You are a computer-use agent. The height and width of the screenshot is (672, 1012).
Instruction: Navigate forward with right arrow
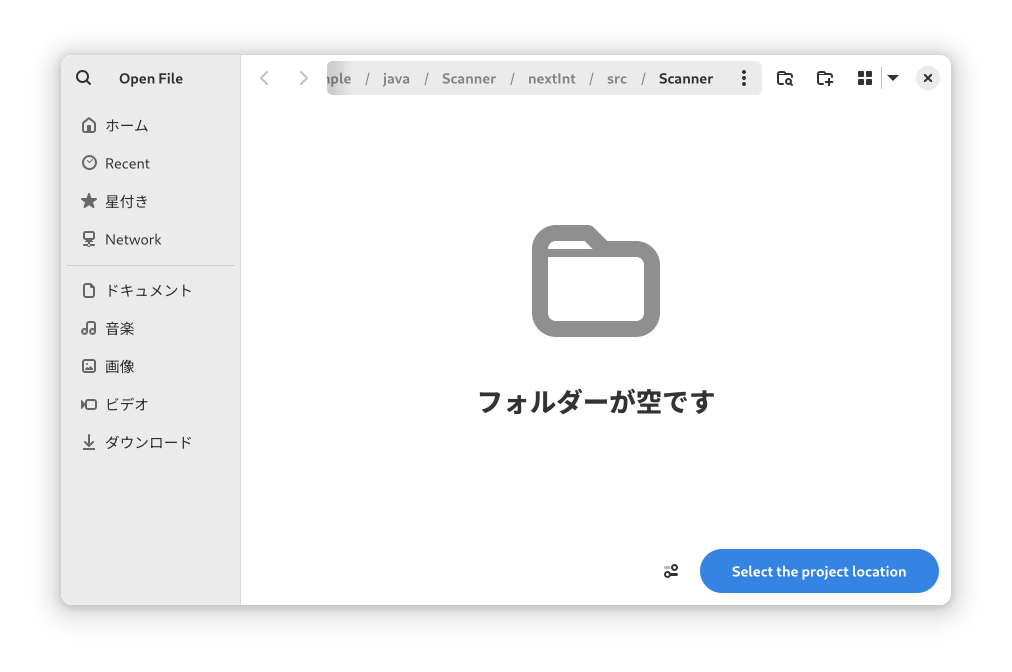303,78
